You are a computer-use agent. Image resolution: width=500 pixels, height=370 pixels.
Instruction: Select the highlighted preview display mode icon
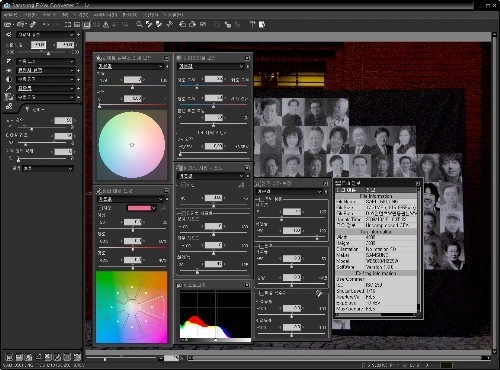(87, 24)
